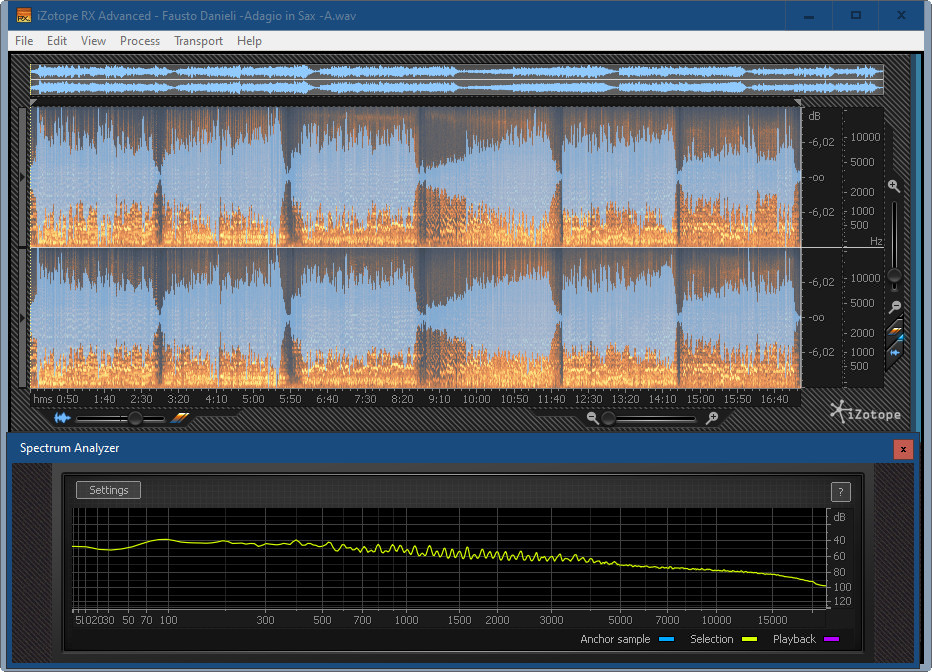This screenshot has width=932, height=672.
Task: Click the spectrogram icon beside the opacity slider
Action: pos(180,418)
